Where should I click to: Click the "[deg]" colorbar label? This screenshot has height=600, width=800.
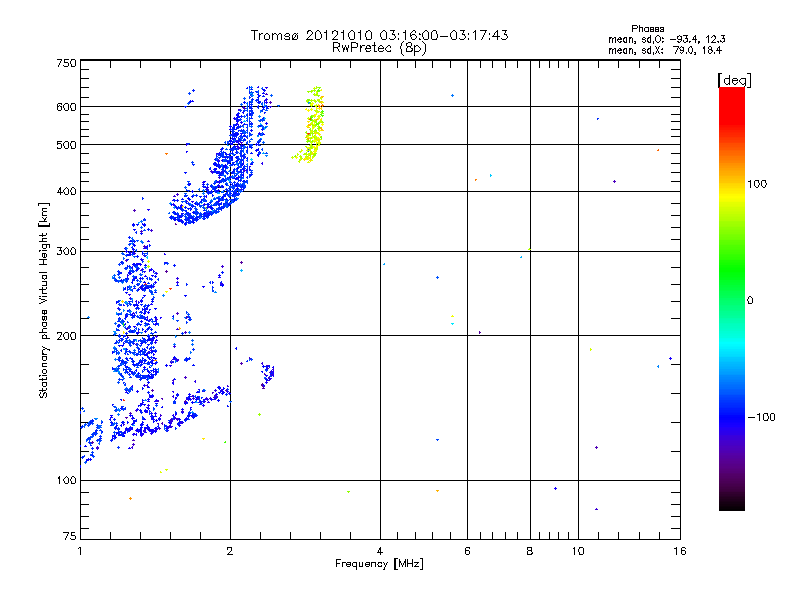[x=734, y=80]
